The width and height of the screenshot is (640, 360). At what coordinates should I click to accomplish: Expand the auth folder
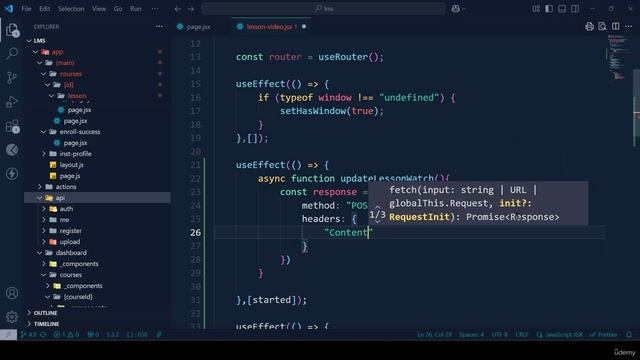44,209
